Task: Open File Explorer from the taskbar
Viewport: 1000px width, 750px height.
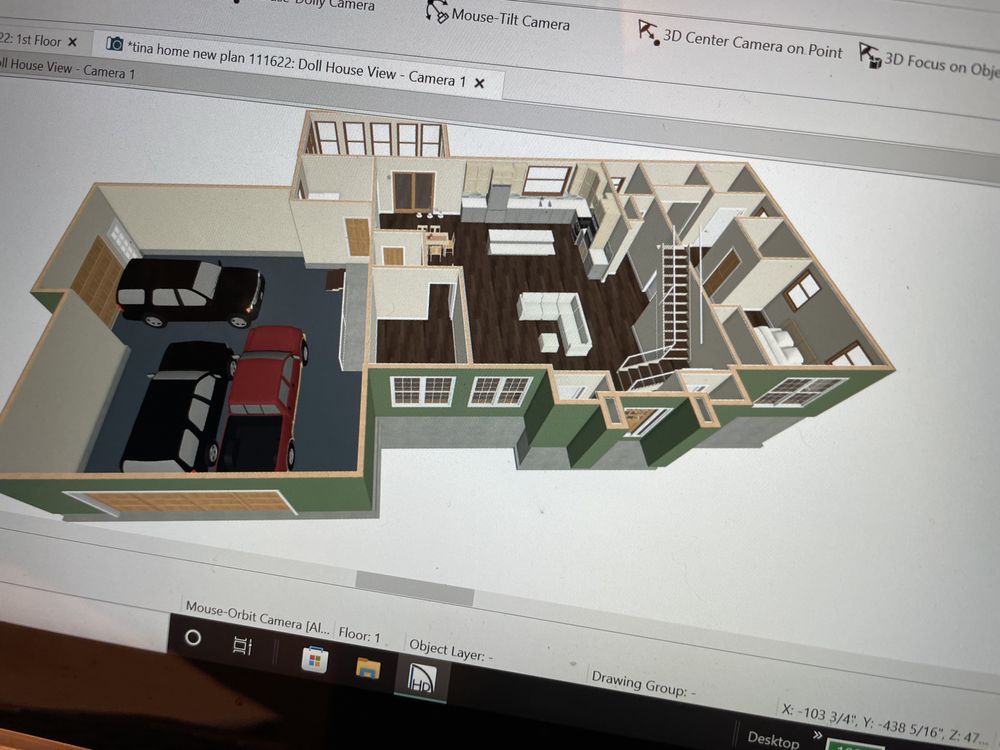Action: (x=368, y=668)
